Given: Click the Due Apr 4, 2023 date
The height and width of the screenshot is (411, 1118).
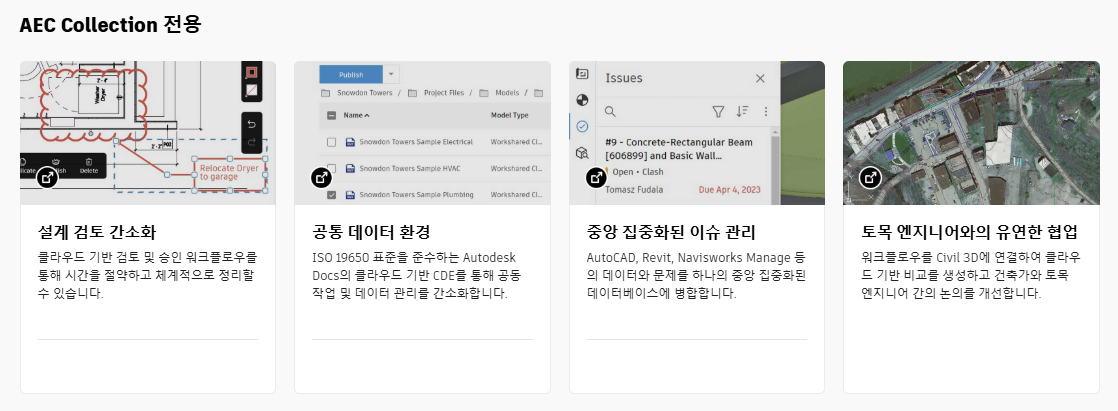Looking at the screenshot, I should click(x=729, y=190).
